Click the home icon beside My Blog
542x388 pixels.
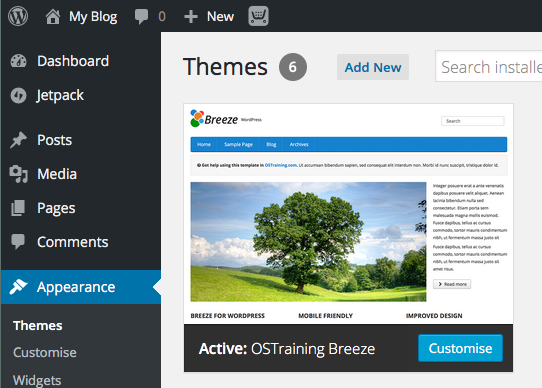pyautogui.click(x=53, y=16)
